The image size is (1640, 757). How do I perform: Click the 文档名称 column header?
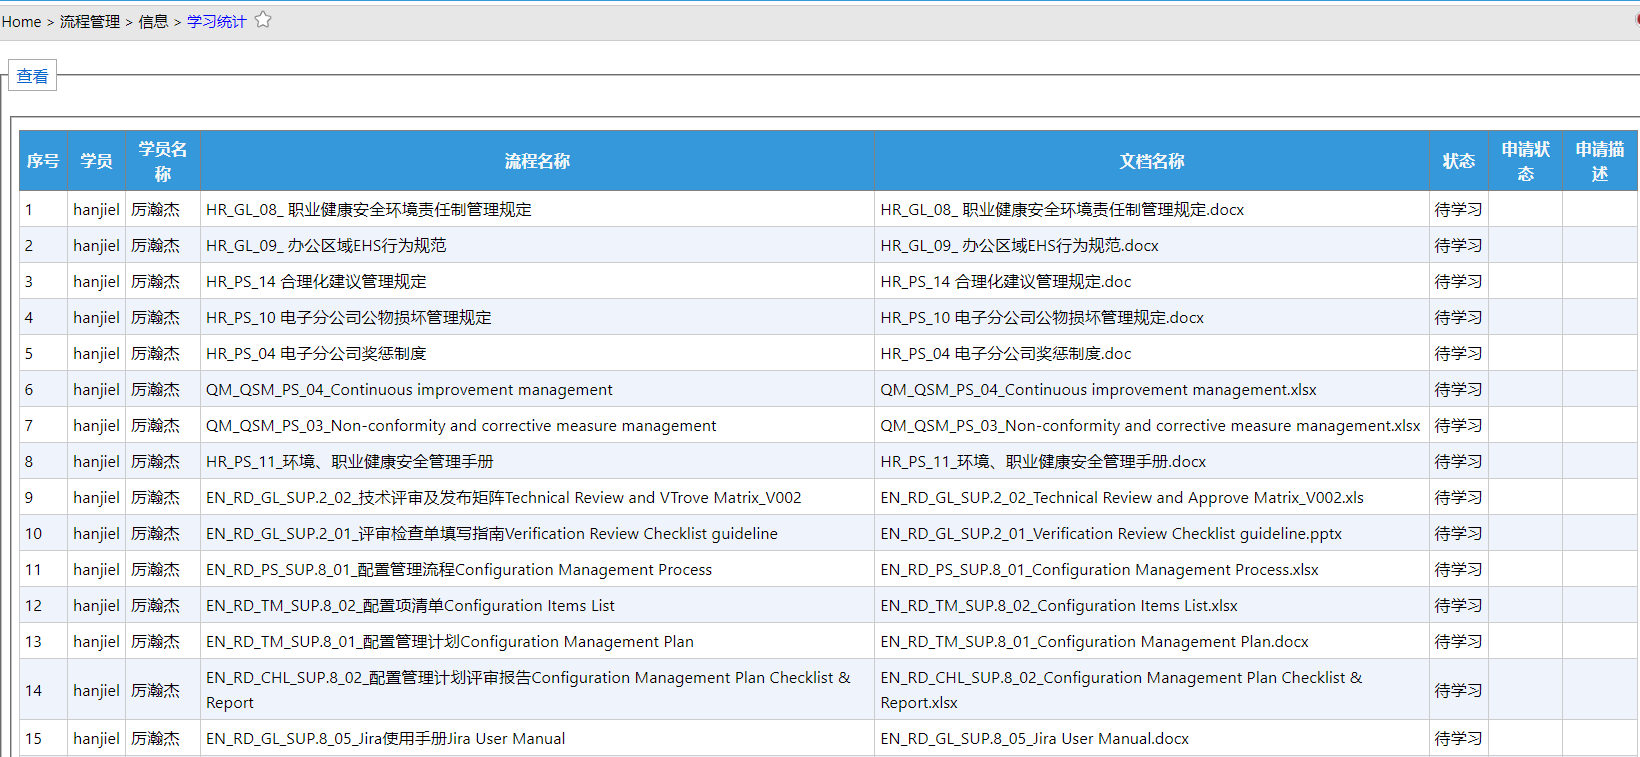[1152, 161]
